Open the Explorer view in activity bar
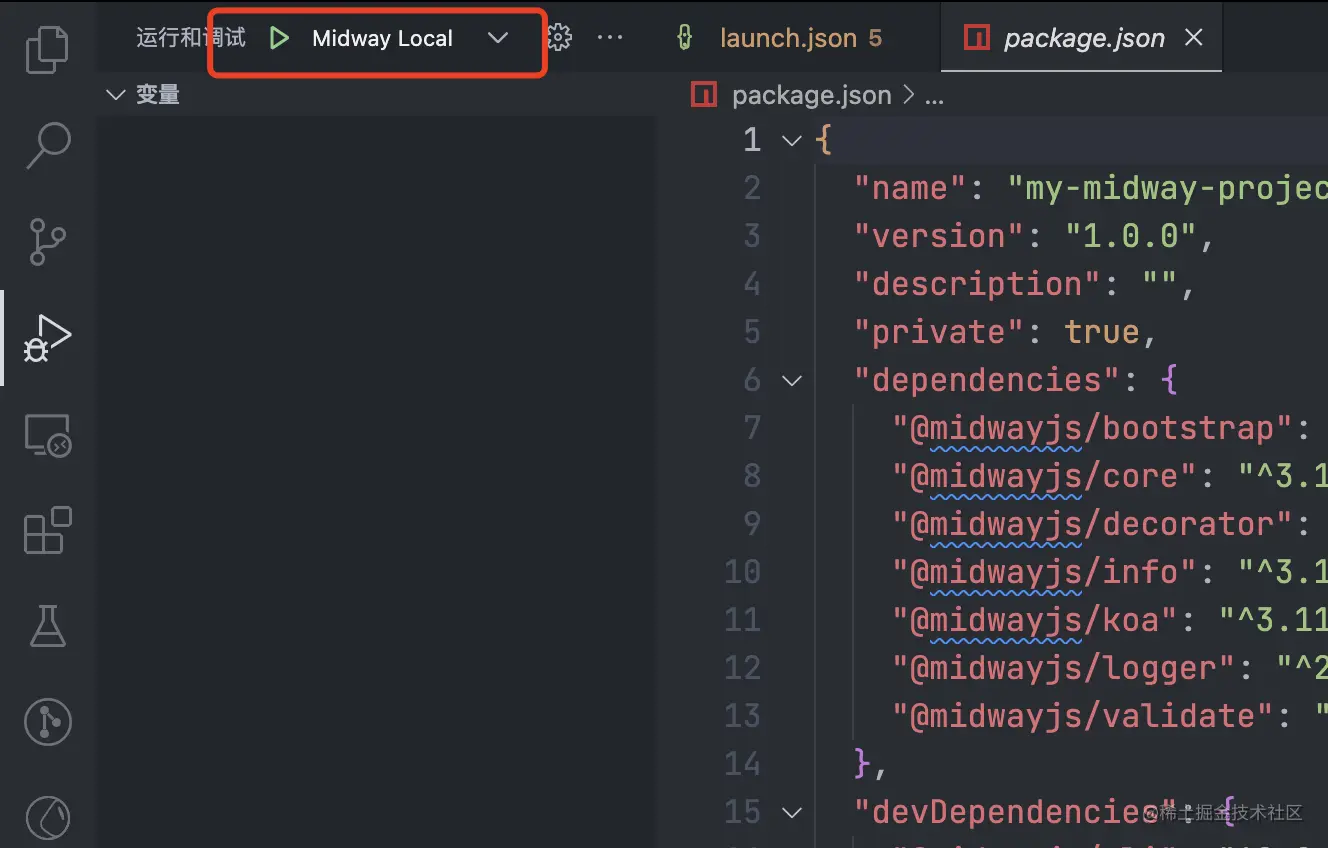The width and height of the screenshot is (1328, 848). pyautogui.click(x=47, y=50)
